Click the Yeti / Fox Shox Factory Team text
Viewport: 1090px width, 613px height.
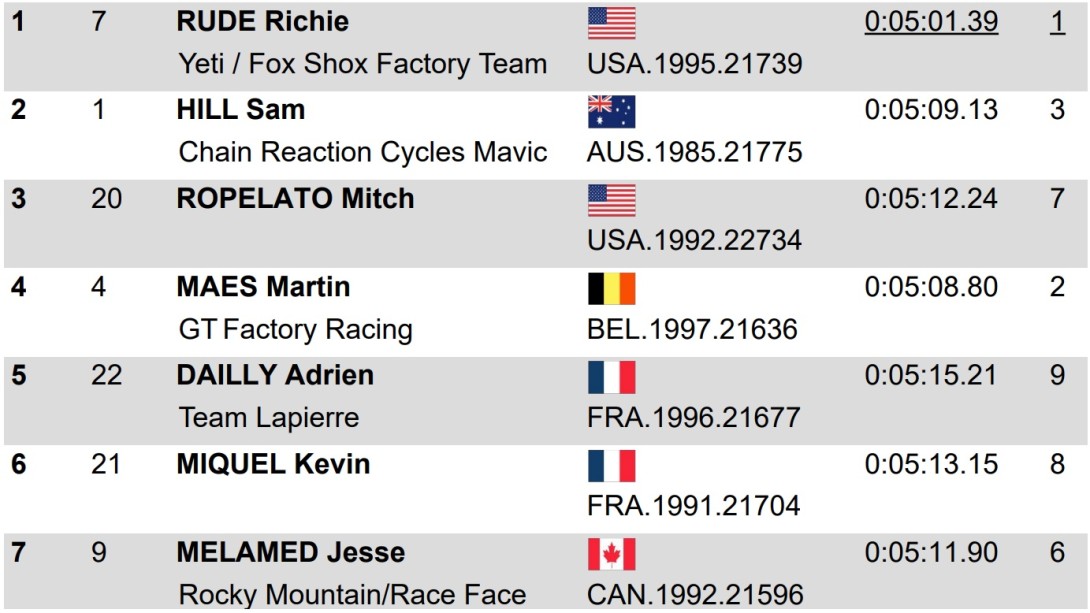click(363, 64)
